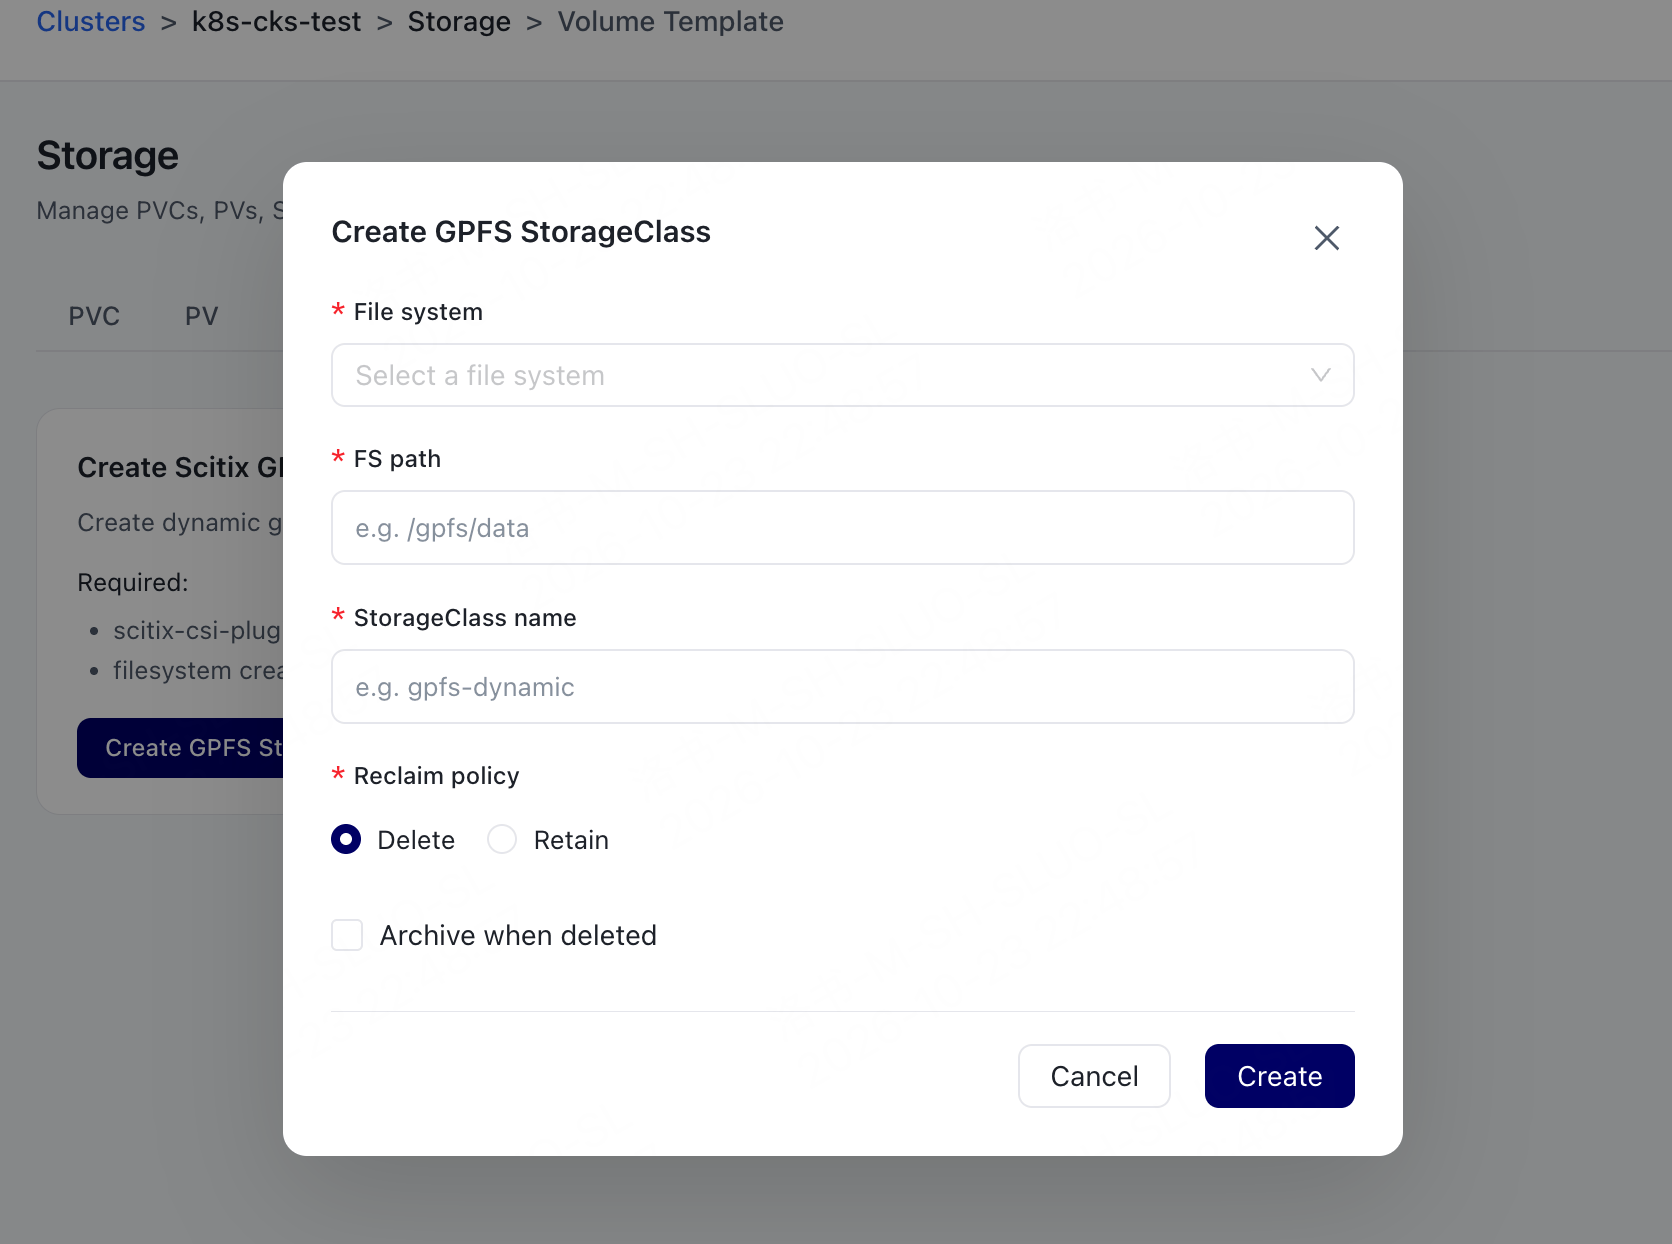Open k8s-cks-test breadcrumb
1672x1244 pixels.
click(x=276, y=22)
